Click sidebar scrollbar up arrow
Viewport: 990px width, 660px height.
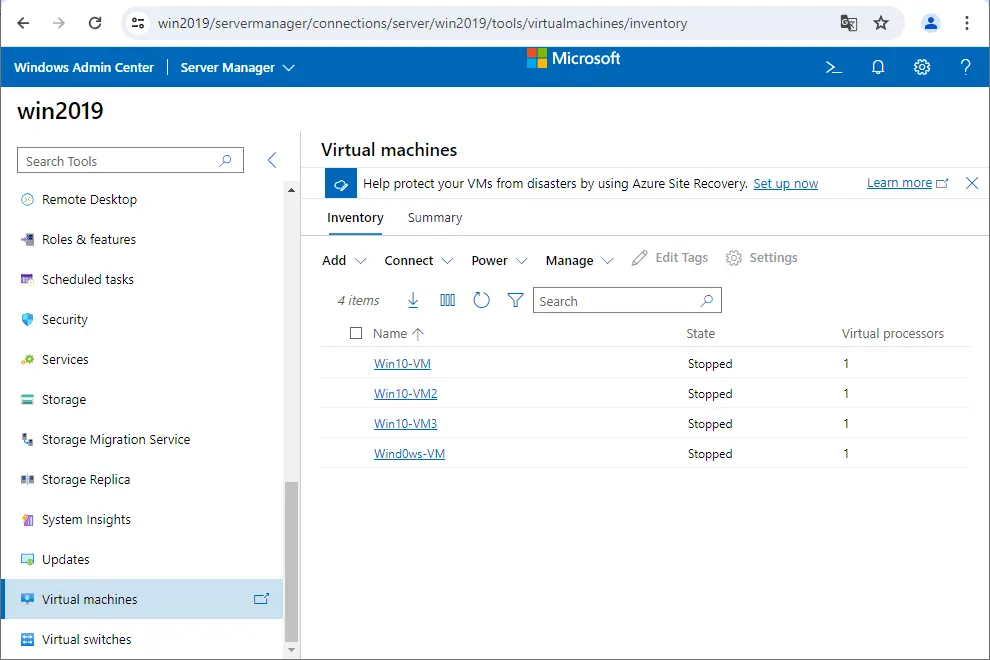pyautogui.click(x=291, y=190)
